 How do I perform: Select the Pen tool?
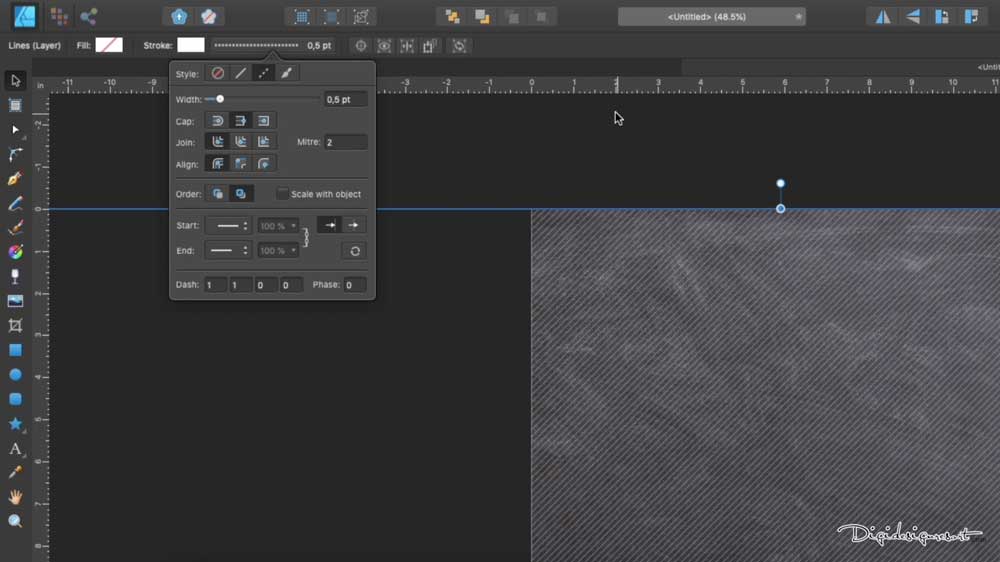point(15,179)
